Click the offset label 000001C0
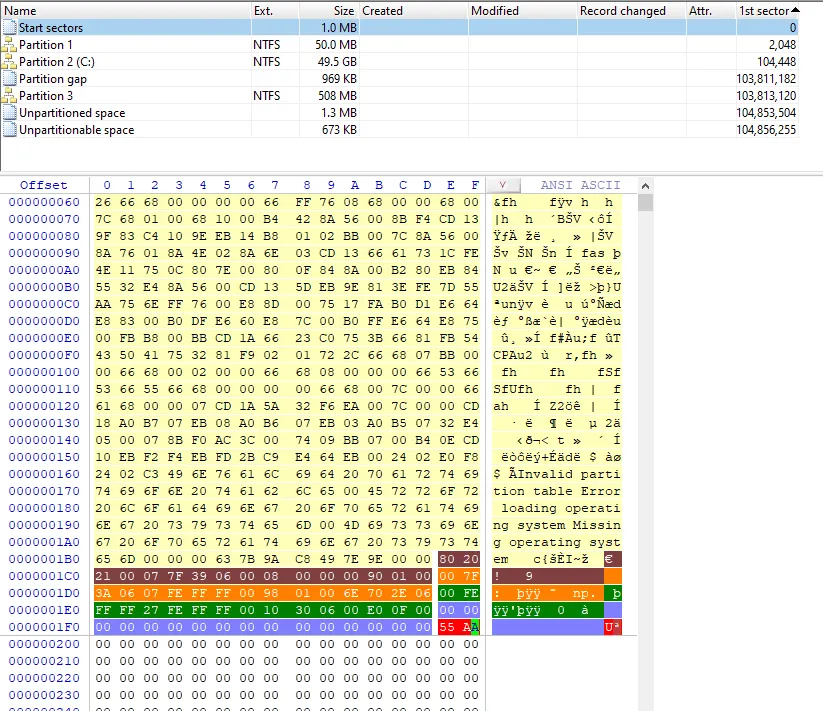Image resolution: width=823 pixels, height=711 pixels. [x=43, y=576]
